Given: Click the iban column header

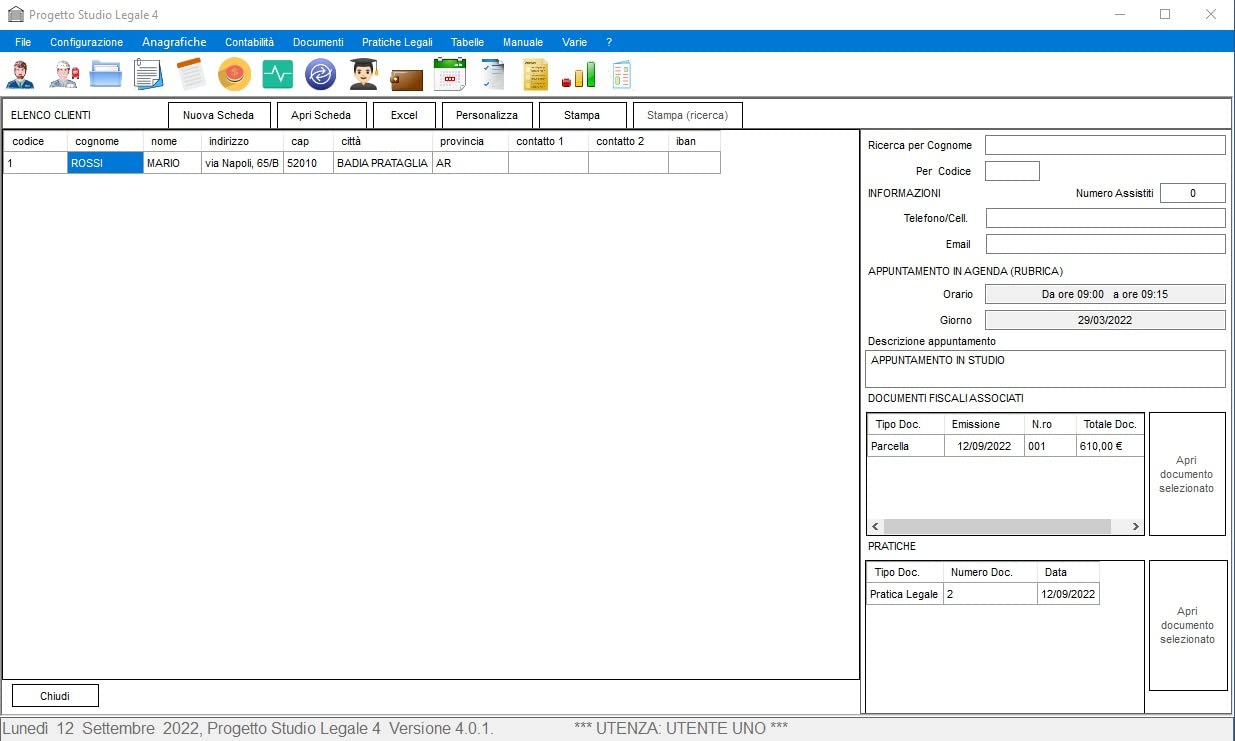Looking at the screenshot, I should [x=695, y=141].
